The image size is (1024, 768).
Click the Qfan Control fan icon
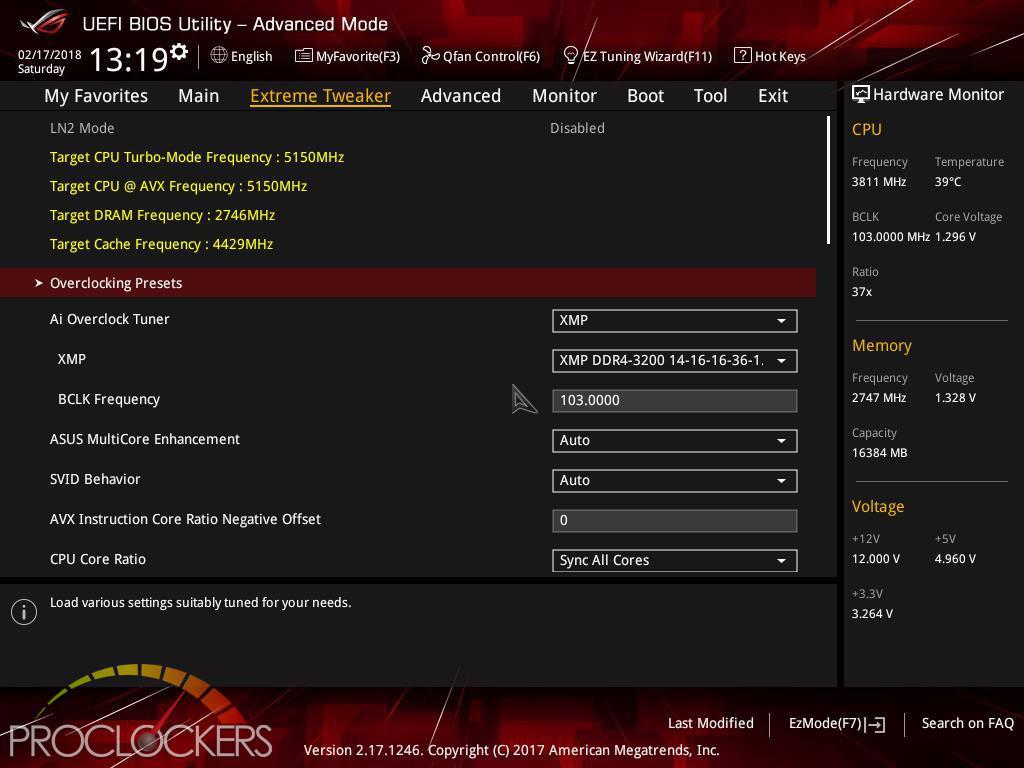(430, 56)
